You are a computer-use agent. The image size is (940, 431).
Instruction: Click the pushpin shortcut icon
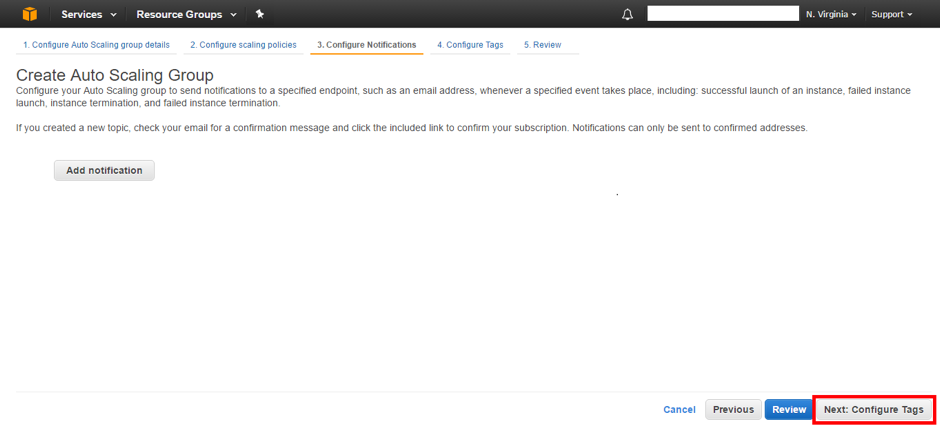tap(260, 14)
